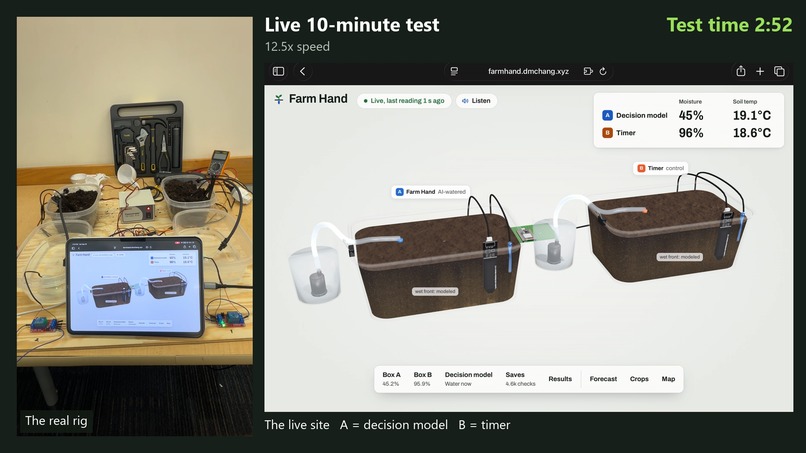Screen dimensions: 806x453
Task: Select the orange B Timer badge
Action: (607, 133)
